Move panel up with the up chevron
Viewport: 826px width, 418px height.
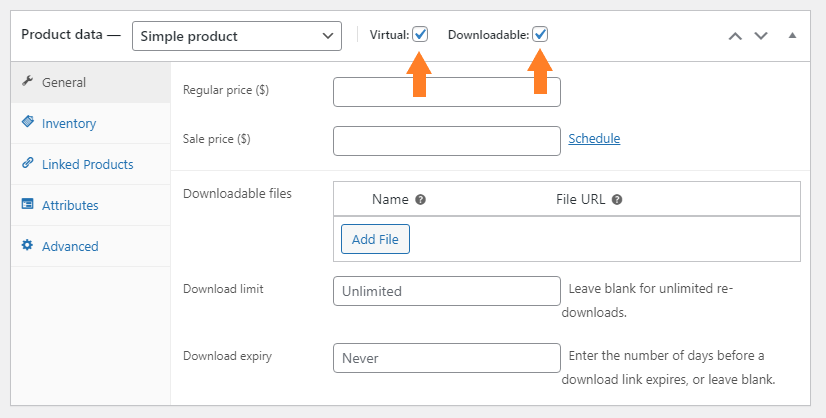click(x=735, y=36)
